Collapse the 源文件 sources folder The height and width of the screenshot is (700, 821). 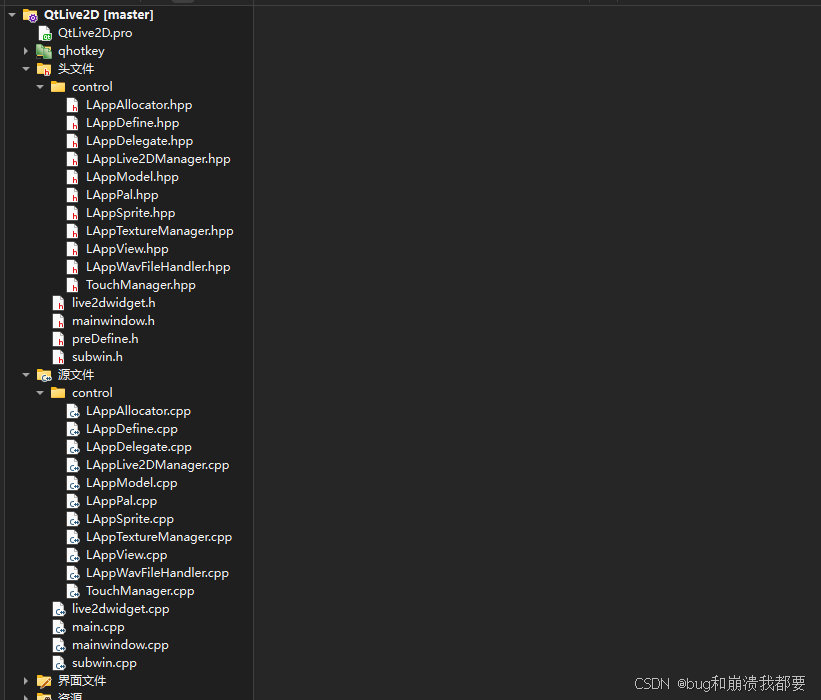click(26, 375)
